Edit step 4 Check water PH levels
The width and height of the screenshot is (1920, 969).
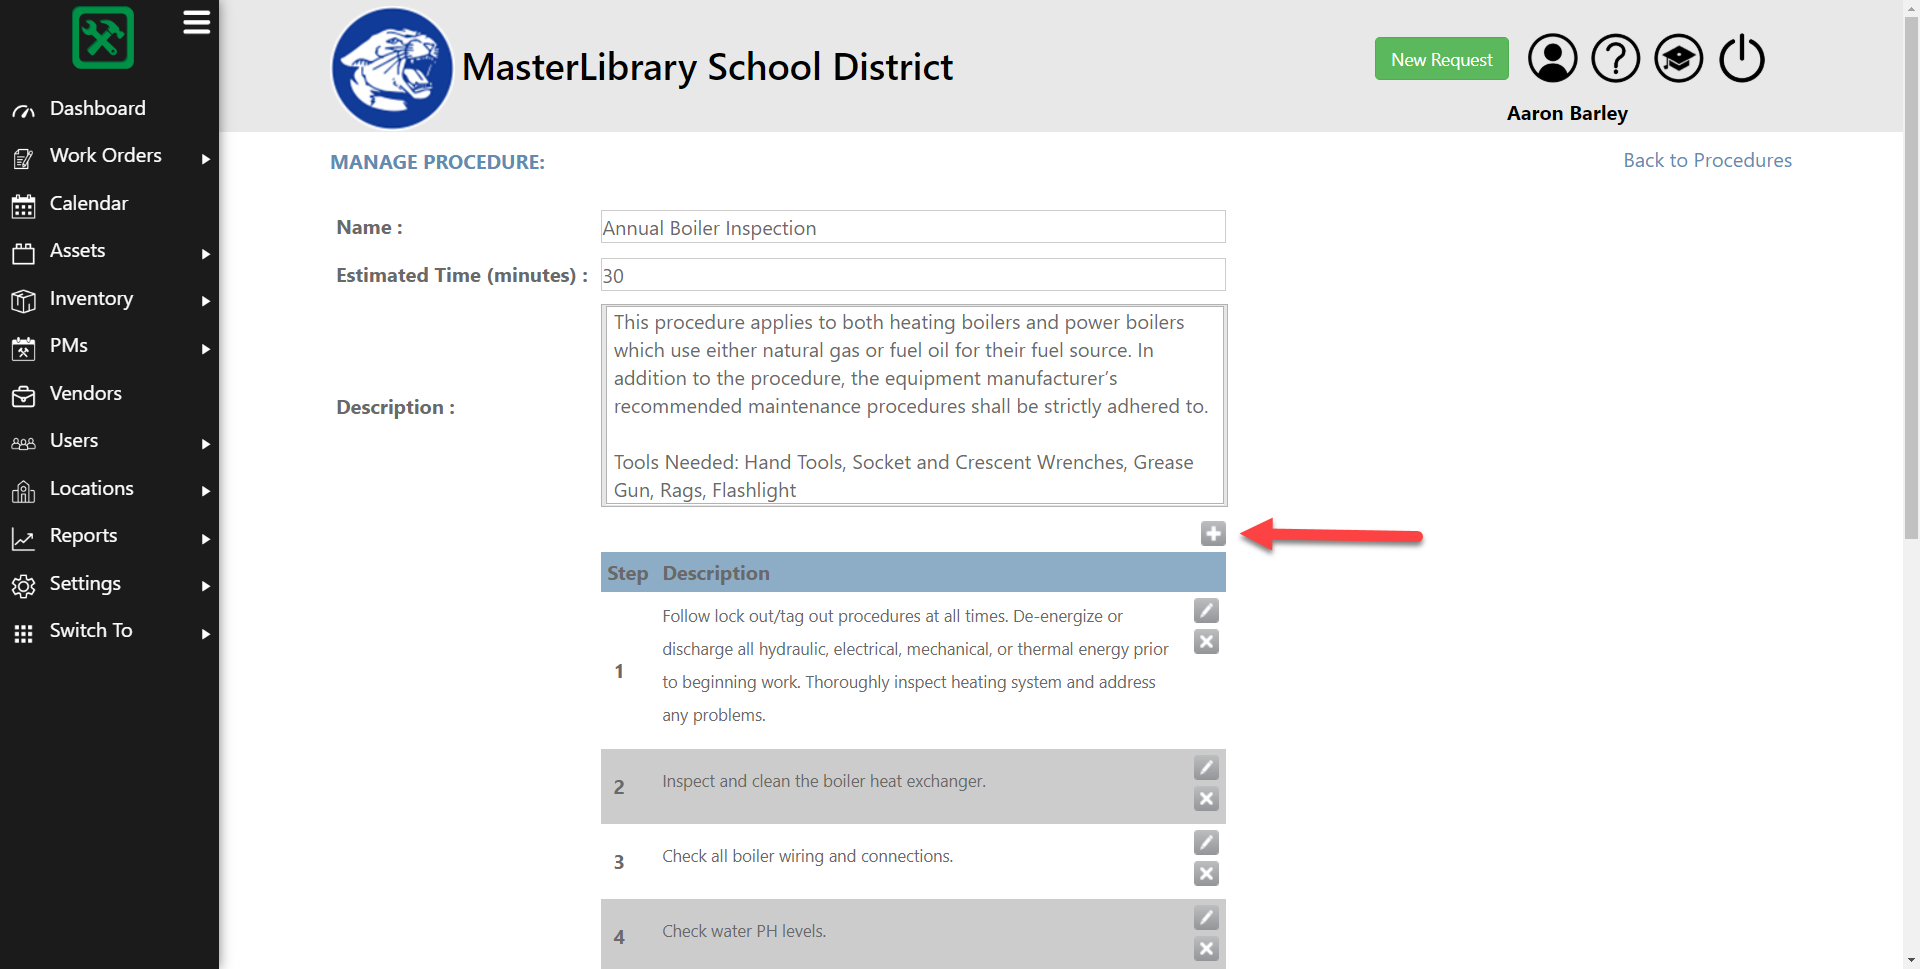tap(1206, 918)
